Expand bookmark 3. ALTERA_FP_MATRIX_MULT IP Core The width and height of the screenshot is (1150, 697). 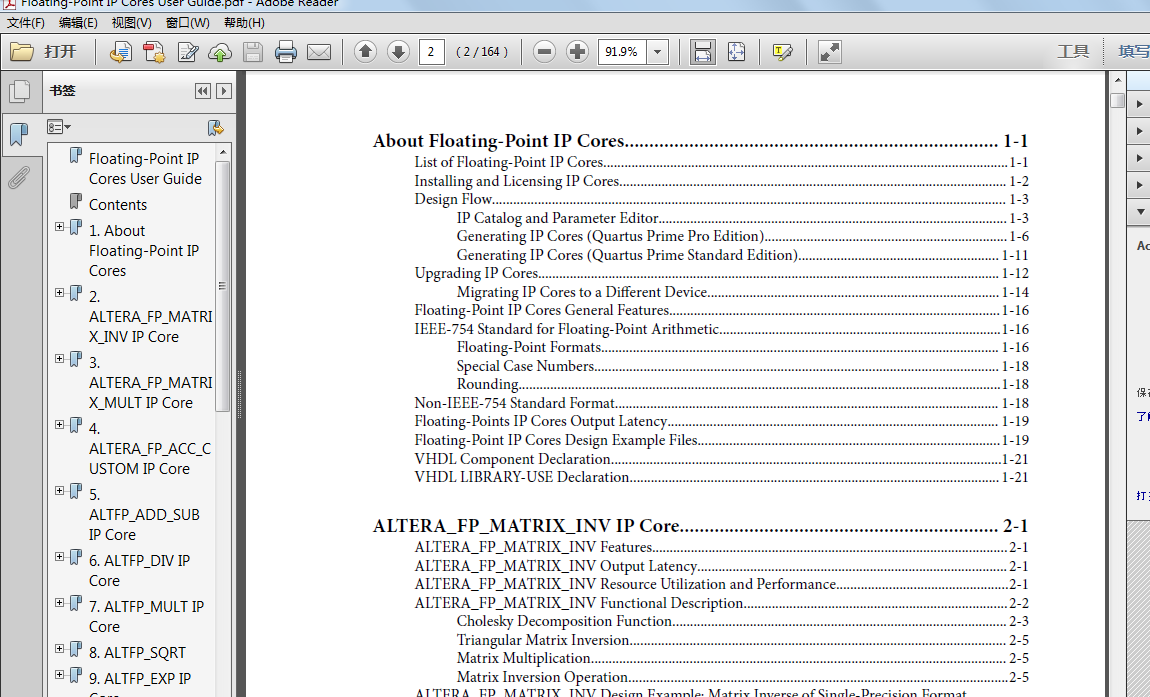coord(59,359)
